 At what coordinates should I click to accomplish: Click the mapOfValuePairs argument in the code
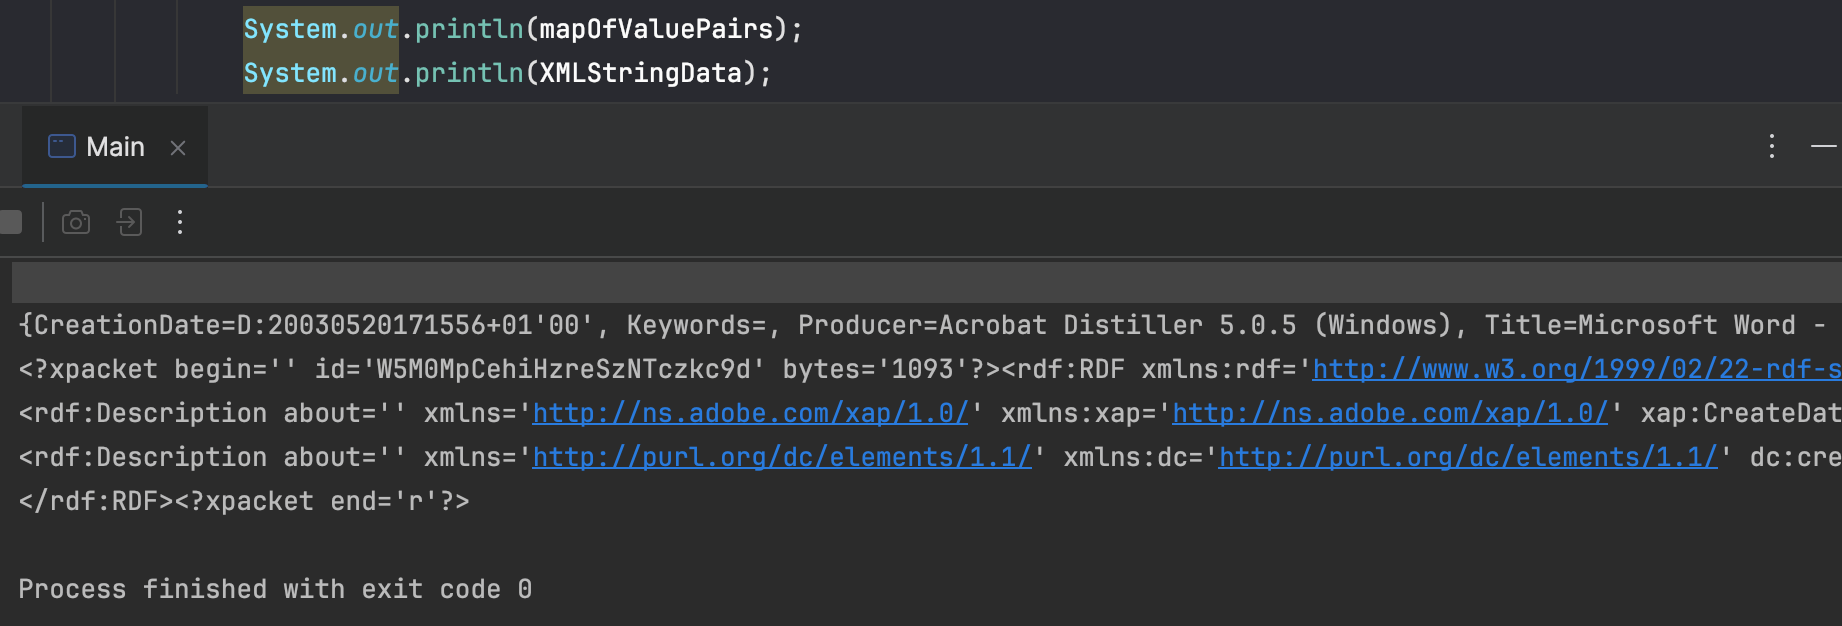(656, 29)
